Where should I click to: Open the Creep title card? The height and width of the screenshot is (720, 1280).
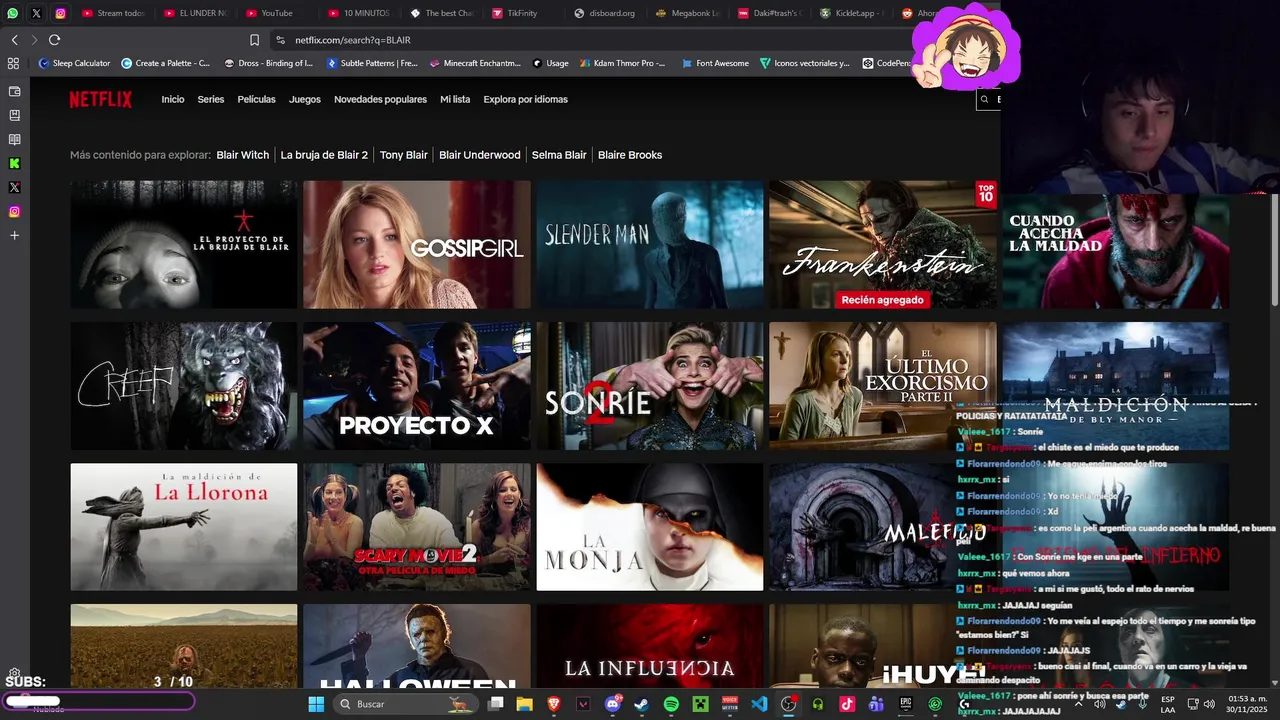184,386
